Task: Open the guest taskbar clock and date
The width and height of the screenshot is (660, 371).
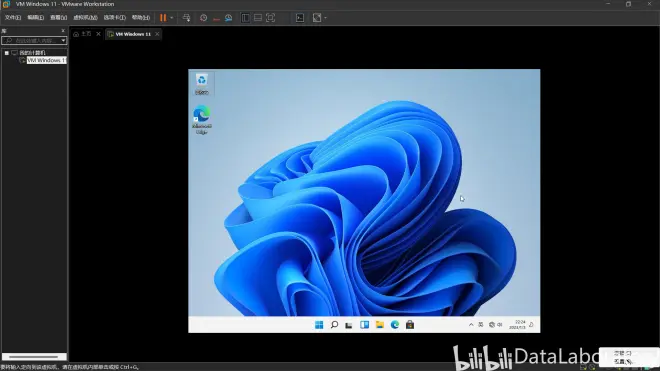Action: point(517,325)
